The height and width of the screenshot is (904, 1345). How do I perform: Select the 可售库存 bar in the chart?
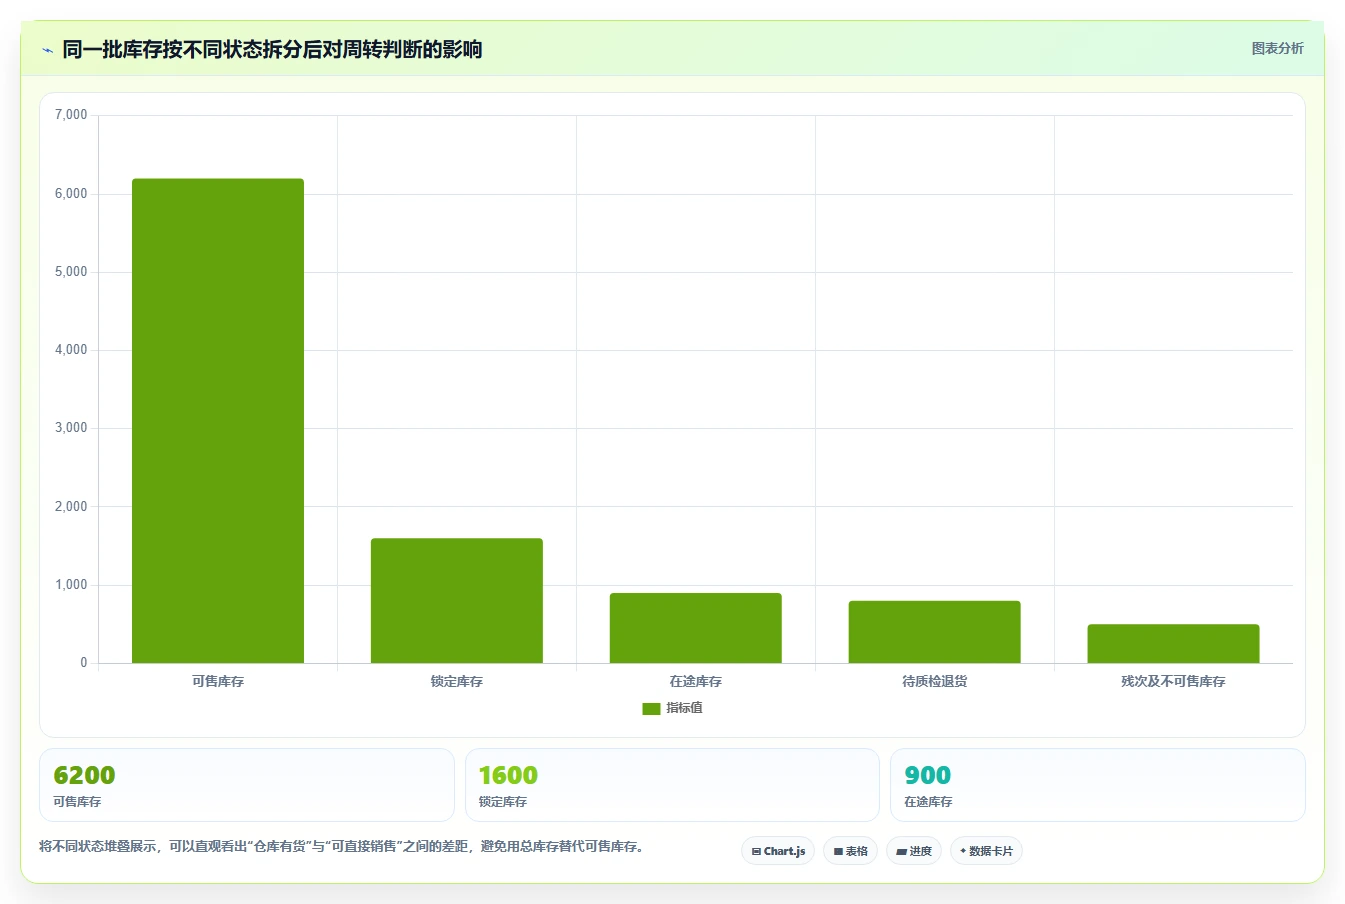[x=218, y=421]
